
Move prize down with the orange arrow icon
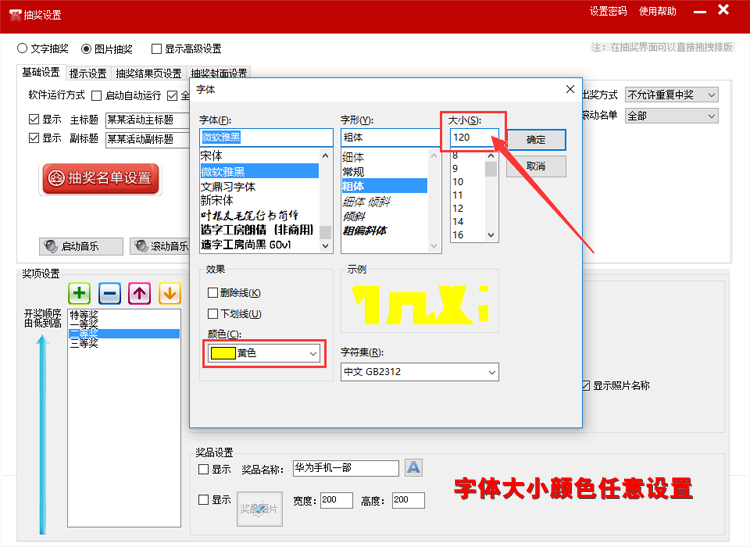click(169, 293)
